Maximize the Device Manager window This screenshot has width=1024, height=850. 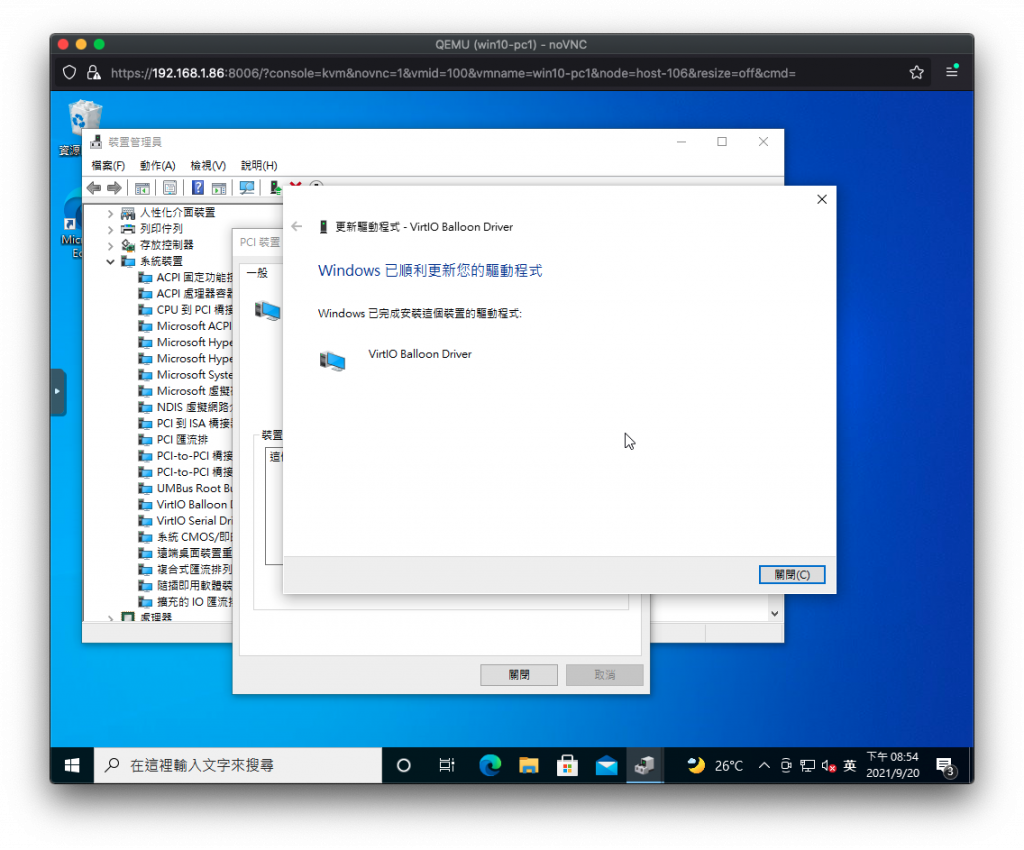pos(722,142)
